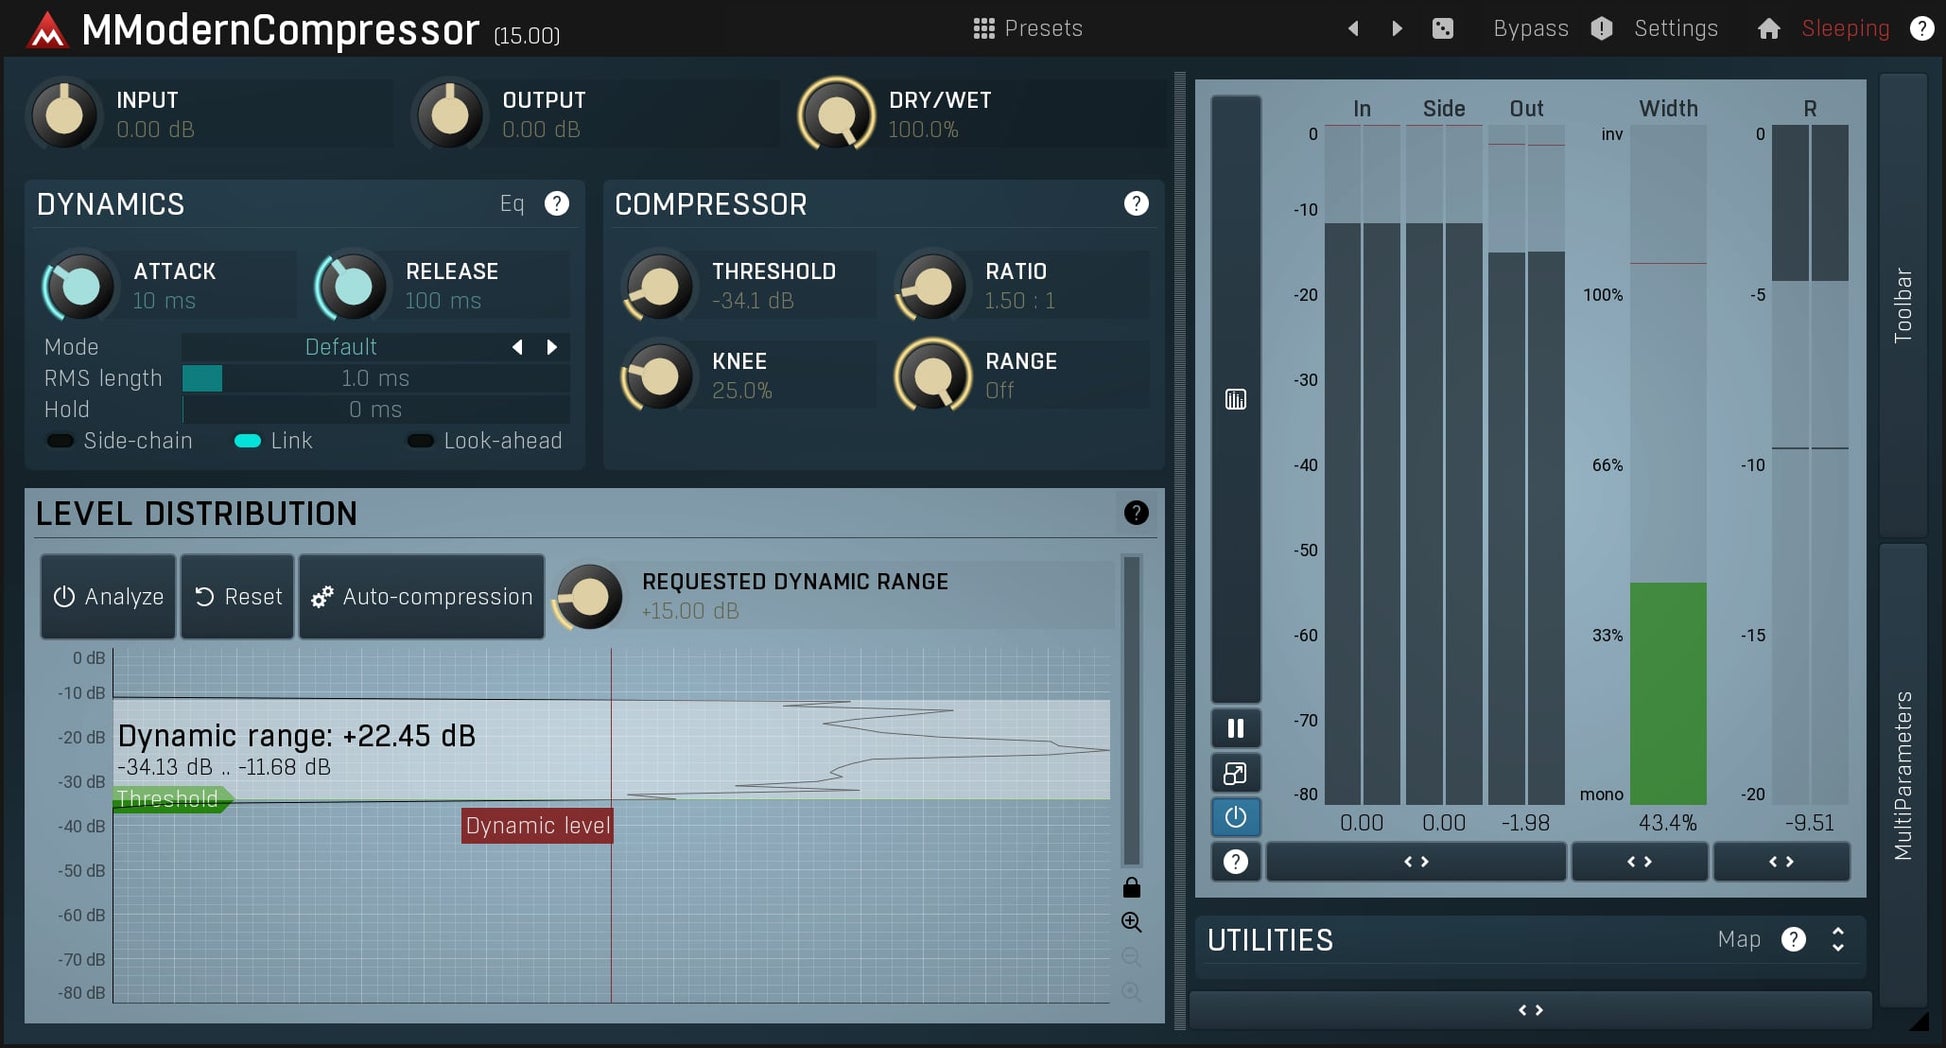The height and width of the screenshot is (1048, 1946).
Task: Expand the Width meter settings chevrons
Action: (x=1640, y=861)
